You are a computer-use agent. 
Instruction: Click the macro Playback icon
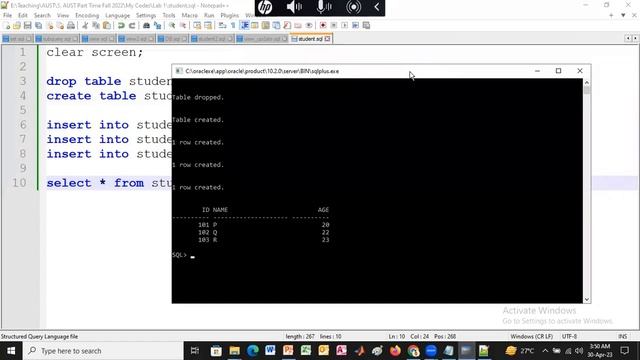tap(344, 25)
